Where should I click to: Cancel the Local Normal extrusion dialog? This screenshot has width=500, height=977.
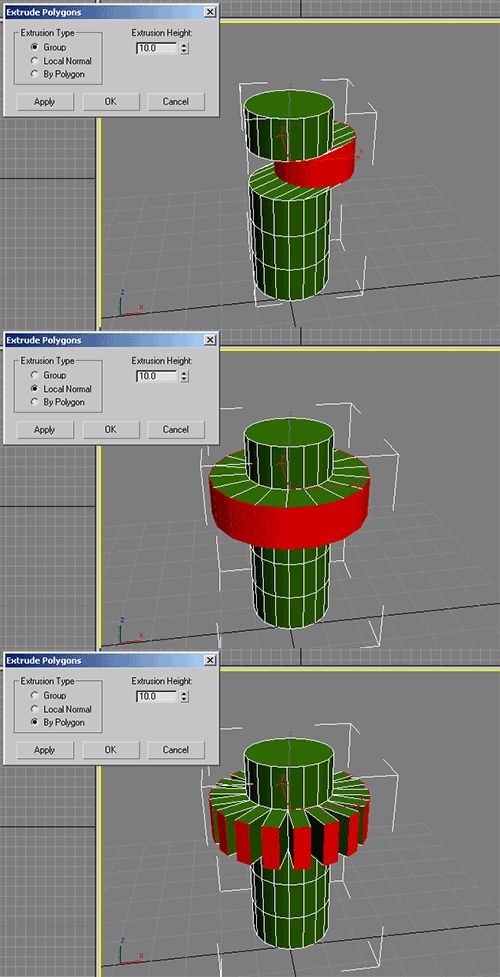click(176, 429)
